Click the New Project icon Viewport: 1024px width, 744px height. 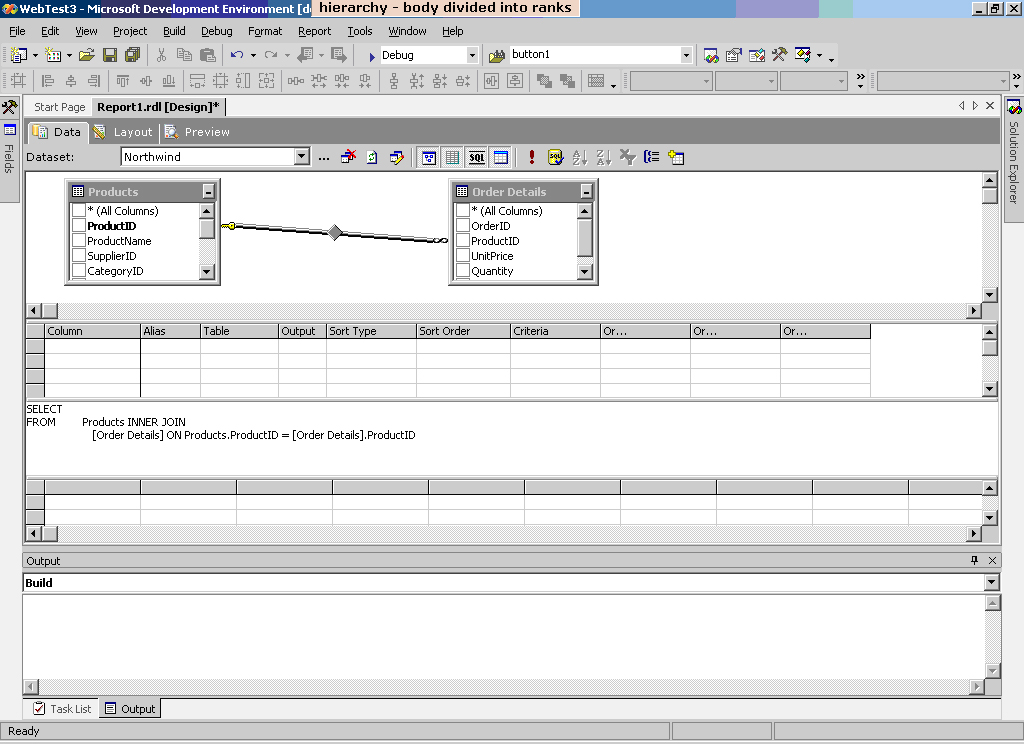[x=19, y=55]
